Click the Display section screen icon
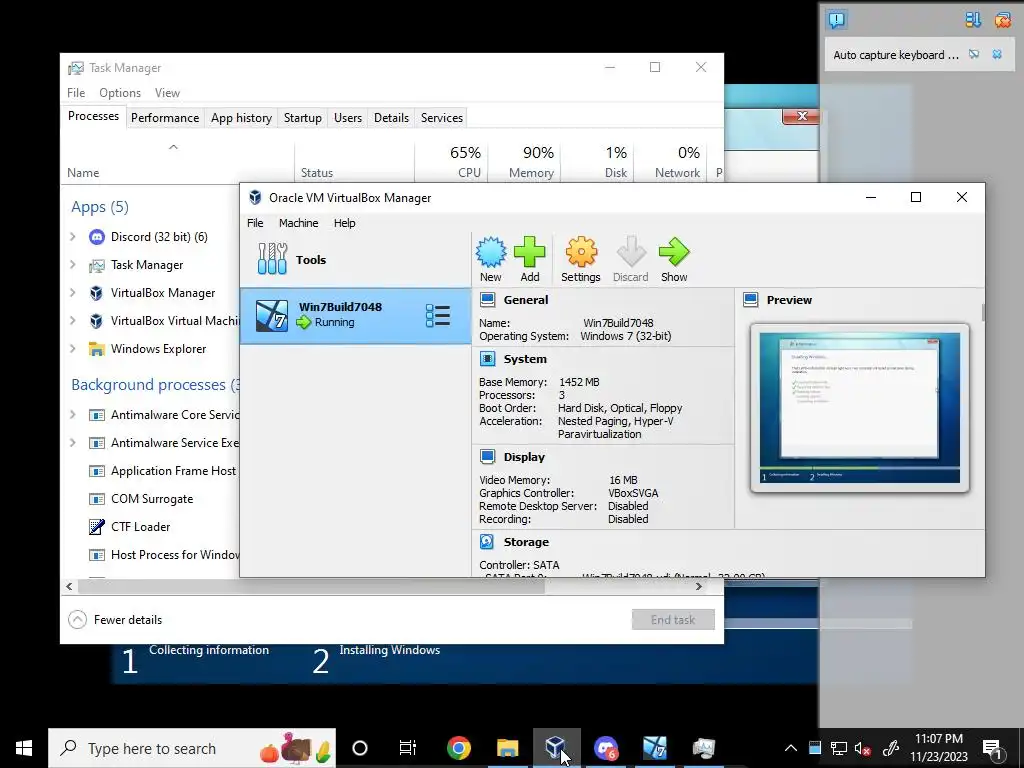 (487, 456)
